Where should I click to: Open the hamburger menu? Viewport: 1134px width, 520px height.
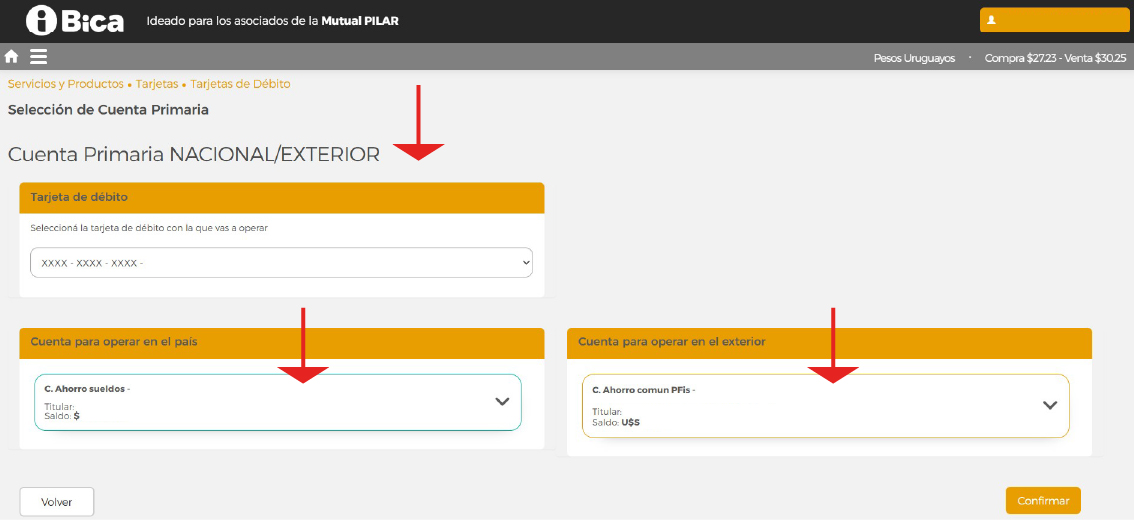click(x=38, y=56)
